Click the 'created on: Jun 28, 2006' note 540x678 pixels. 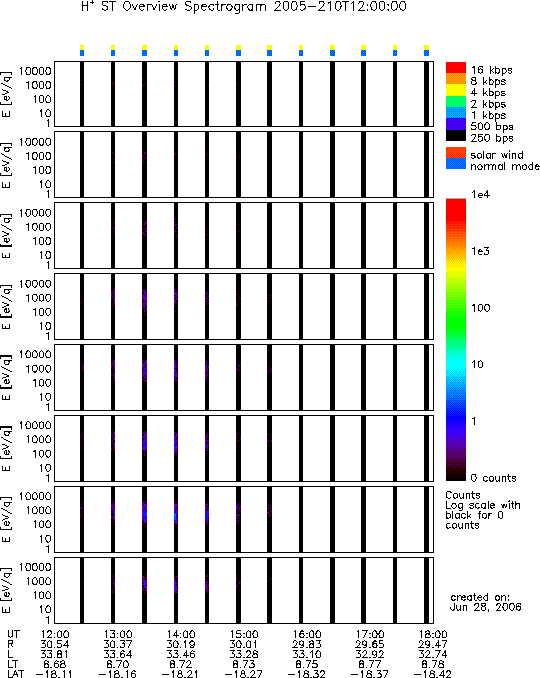[486, 602]
